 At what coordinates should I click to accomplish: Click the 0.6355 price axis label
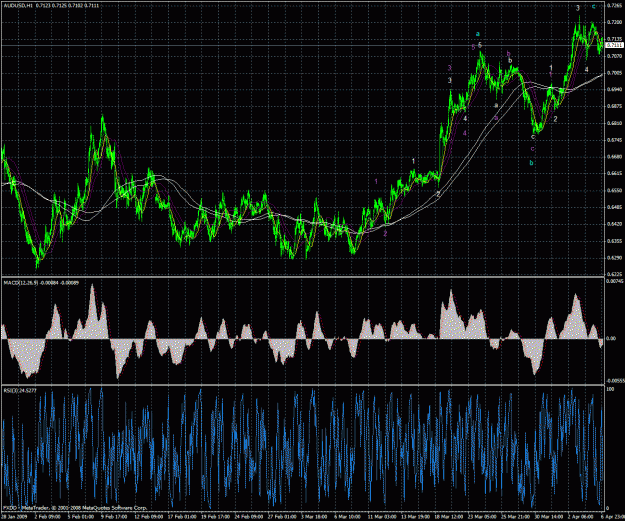(x=613, y=241)
